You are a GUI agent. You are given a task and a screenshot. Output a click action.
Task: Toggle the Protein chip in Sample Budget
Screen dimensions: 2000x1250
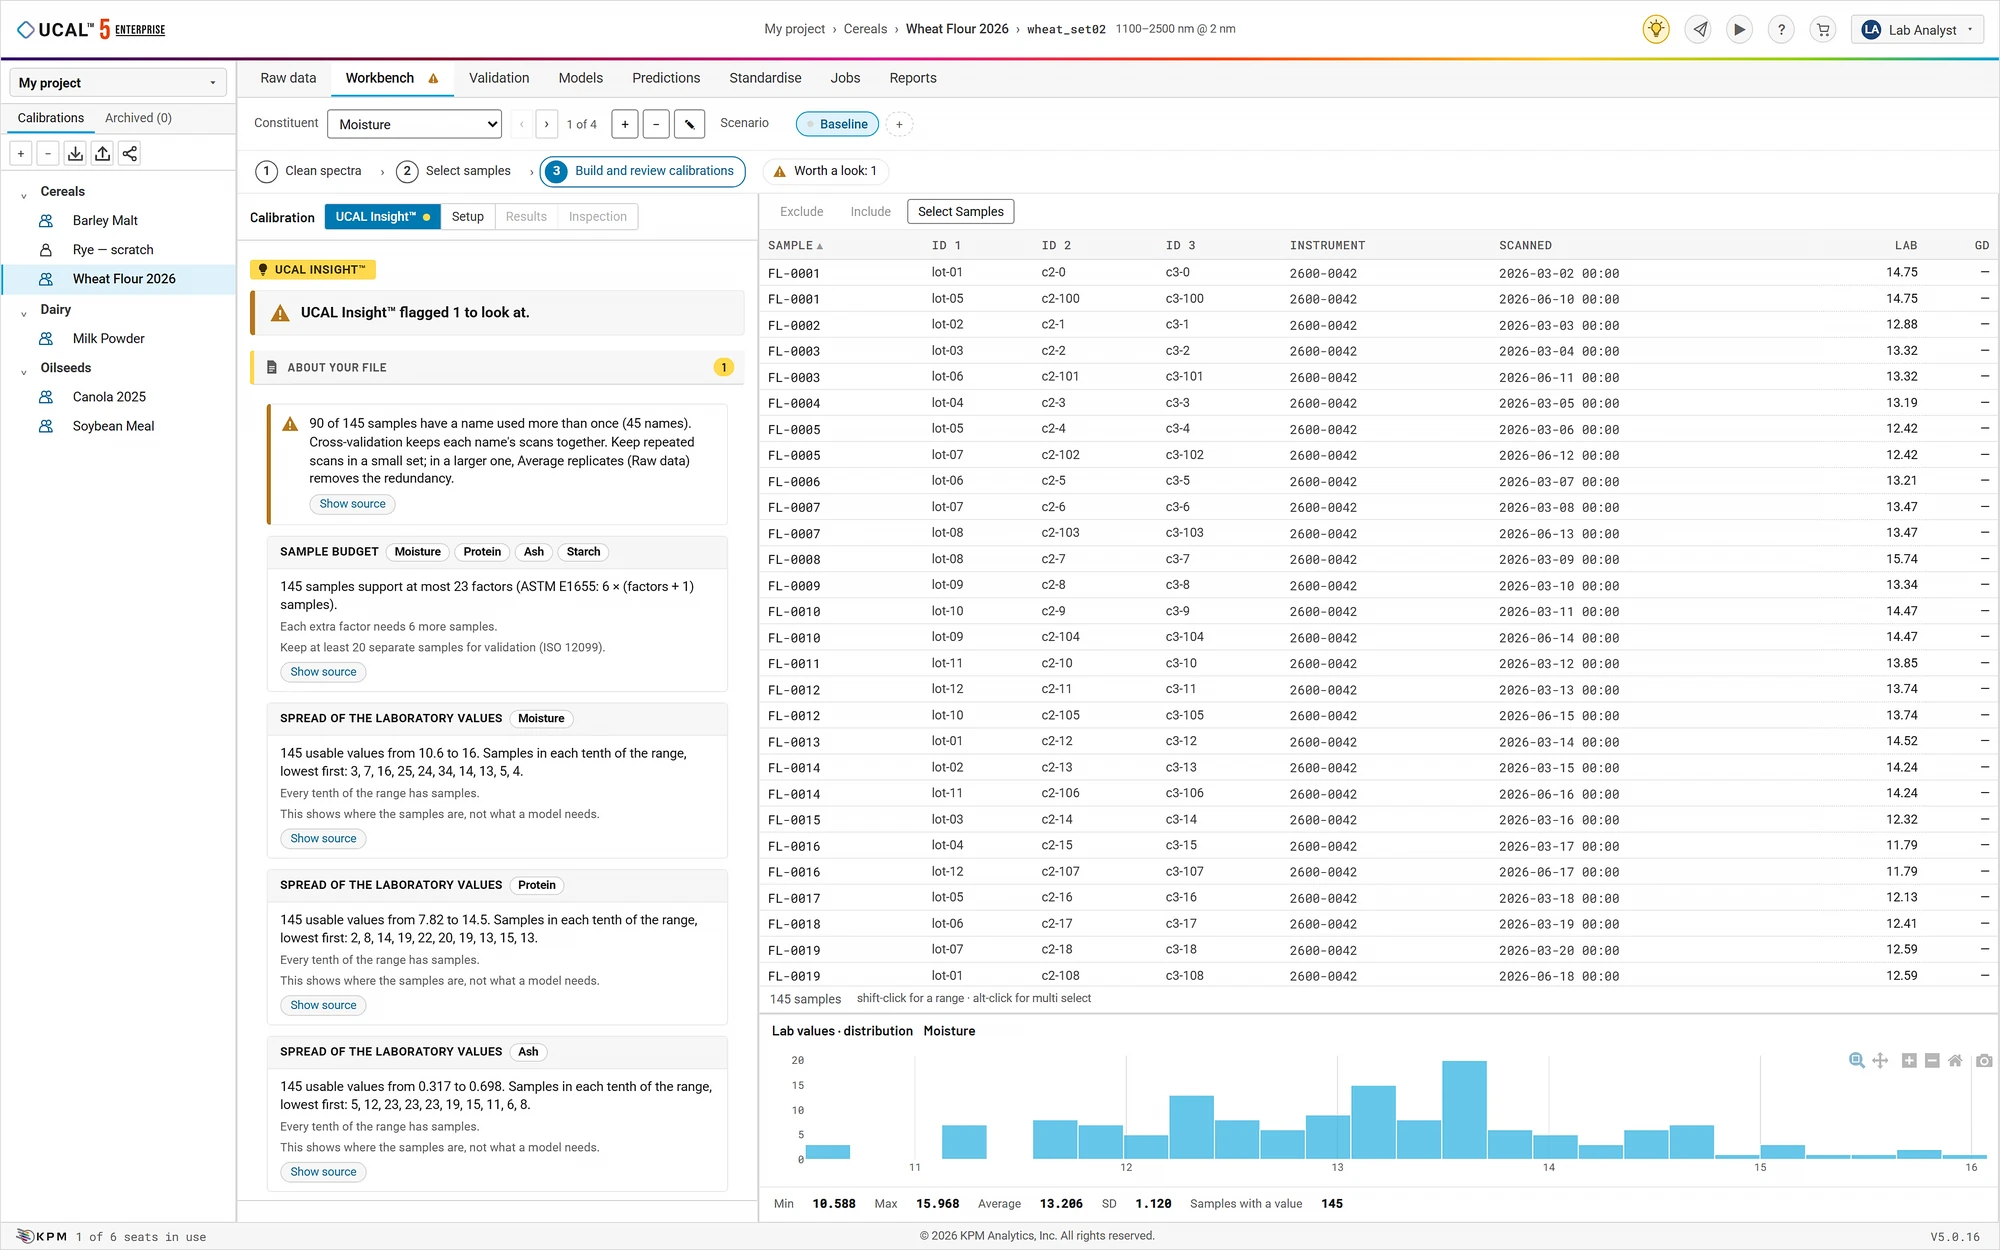tap(482, 552)
